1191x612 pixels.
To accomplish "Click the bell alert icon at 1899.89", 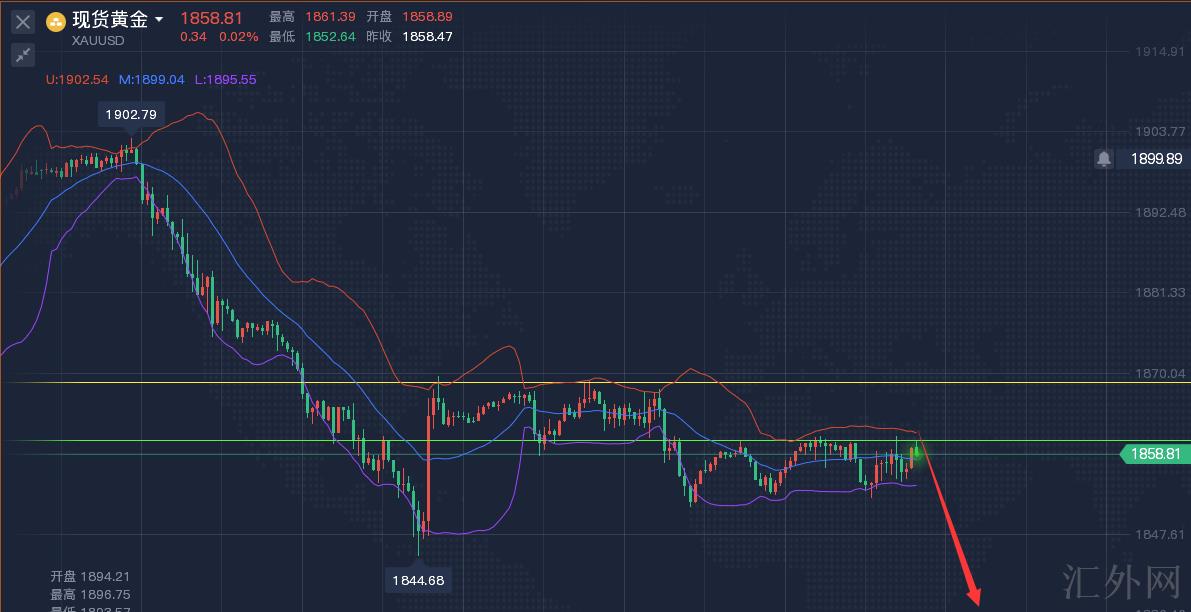I will coord(1103,159).
